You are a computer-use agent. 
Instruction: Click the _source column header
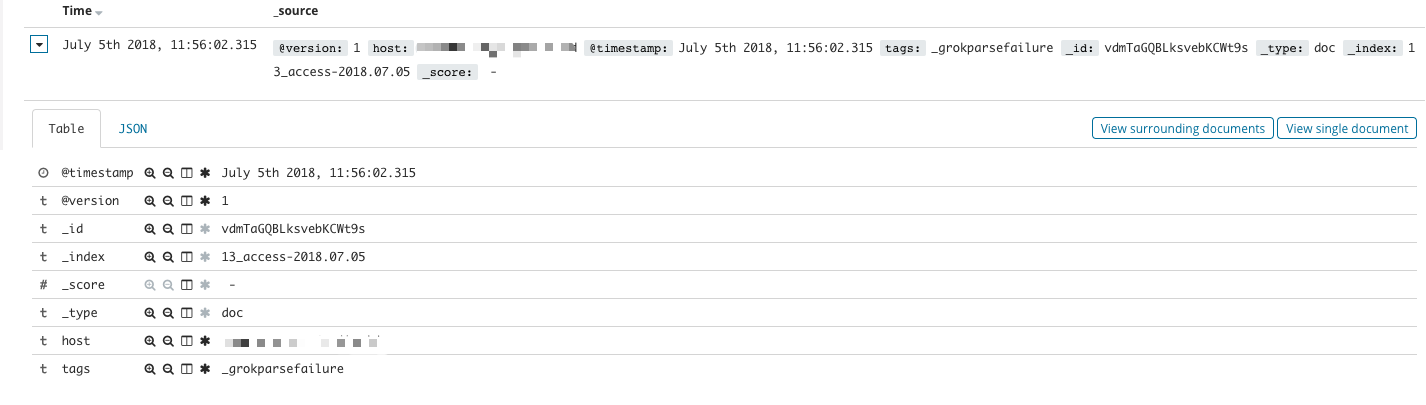point(296,11)
